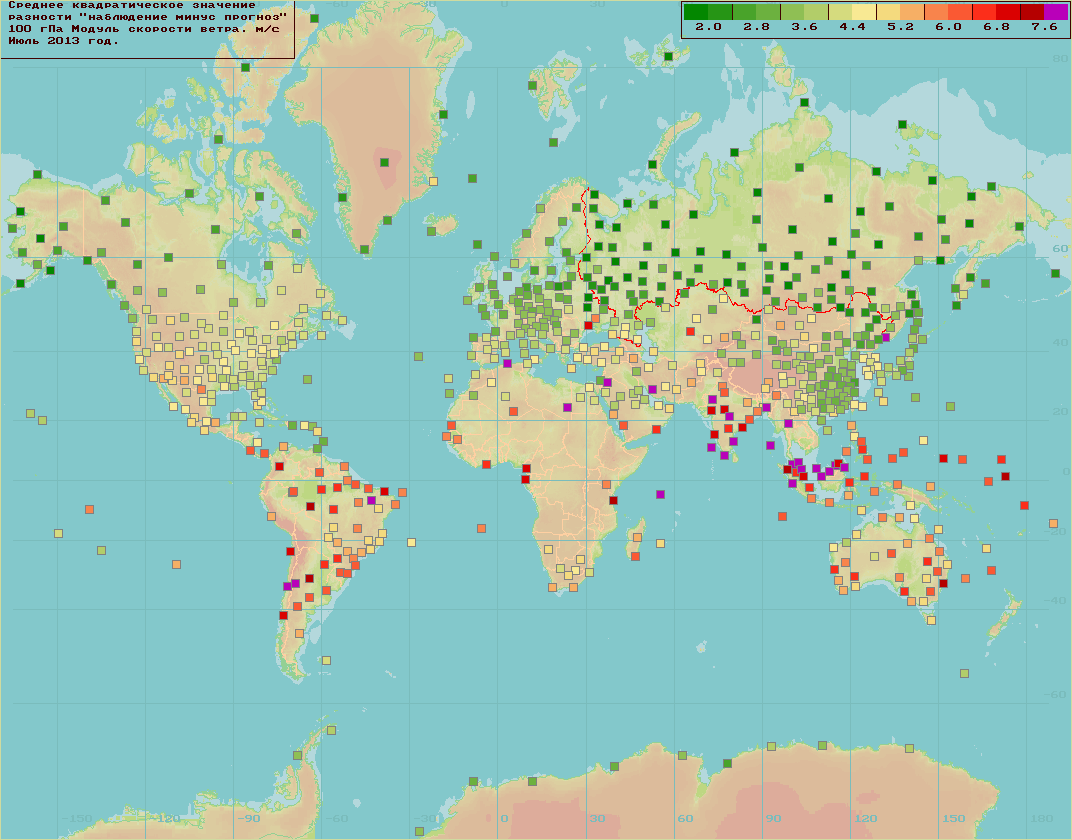
Task: Select the legend value 5.2
Action: point(900,27)
